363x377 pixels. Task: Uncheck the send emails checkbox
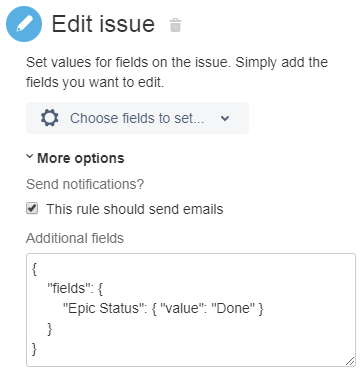click(x=32, y=209)
